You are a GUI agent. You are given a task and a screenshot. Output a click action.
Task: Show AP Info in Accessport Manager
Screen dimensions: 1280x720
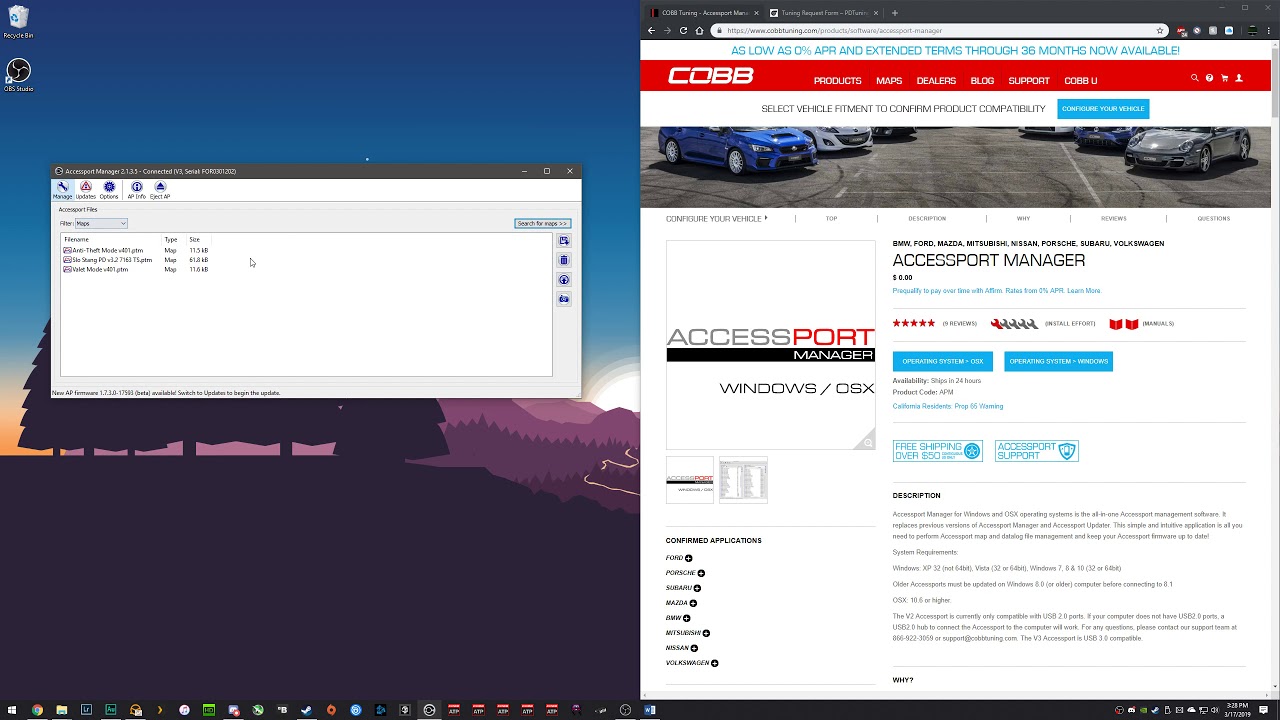pos(137,190)
